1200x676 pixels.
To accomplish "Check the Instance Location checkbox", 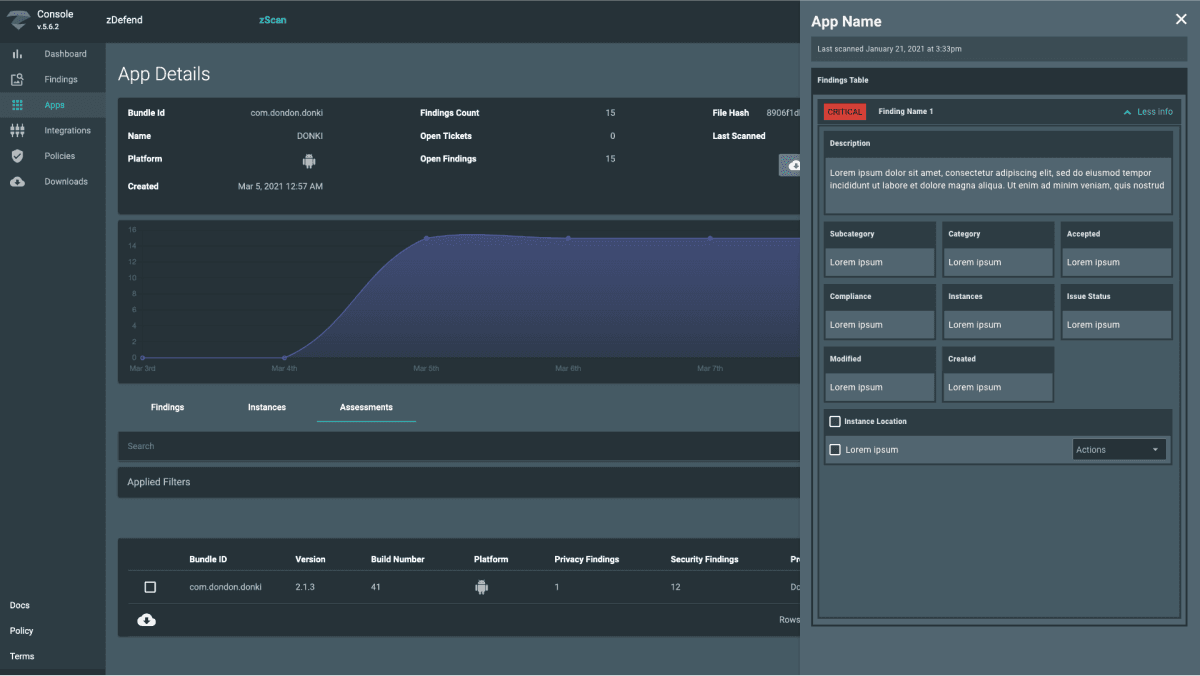I will point(835,421).
